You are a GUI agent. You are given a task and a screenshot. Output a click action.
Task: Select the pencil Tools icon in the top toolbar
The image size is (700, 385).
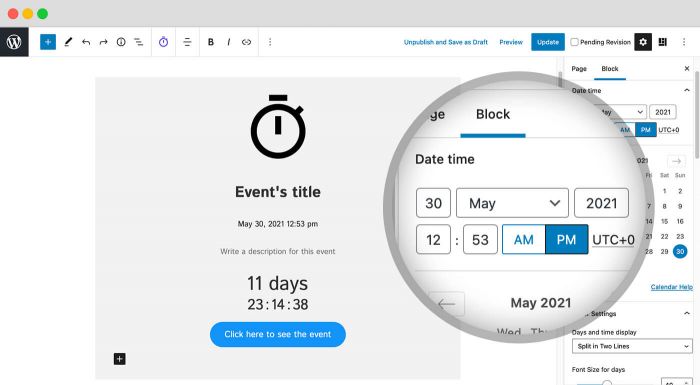coord(68,42)
